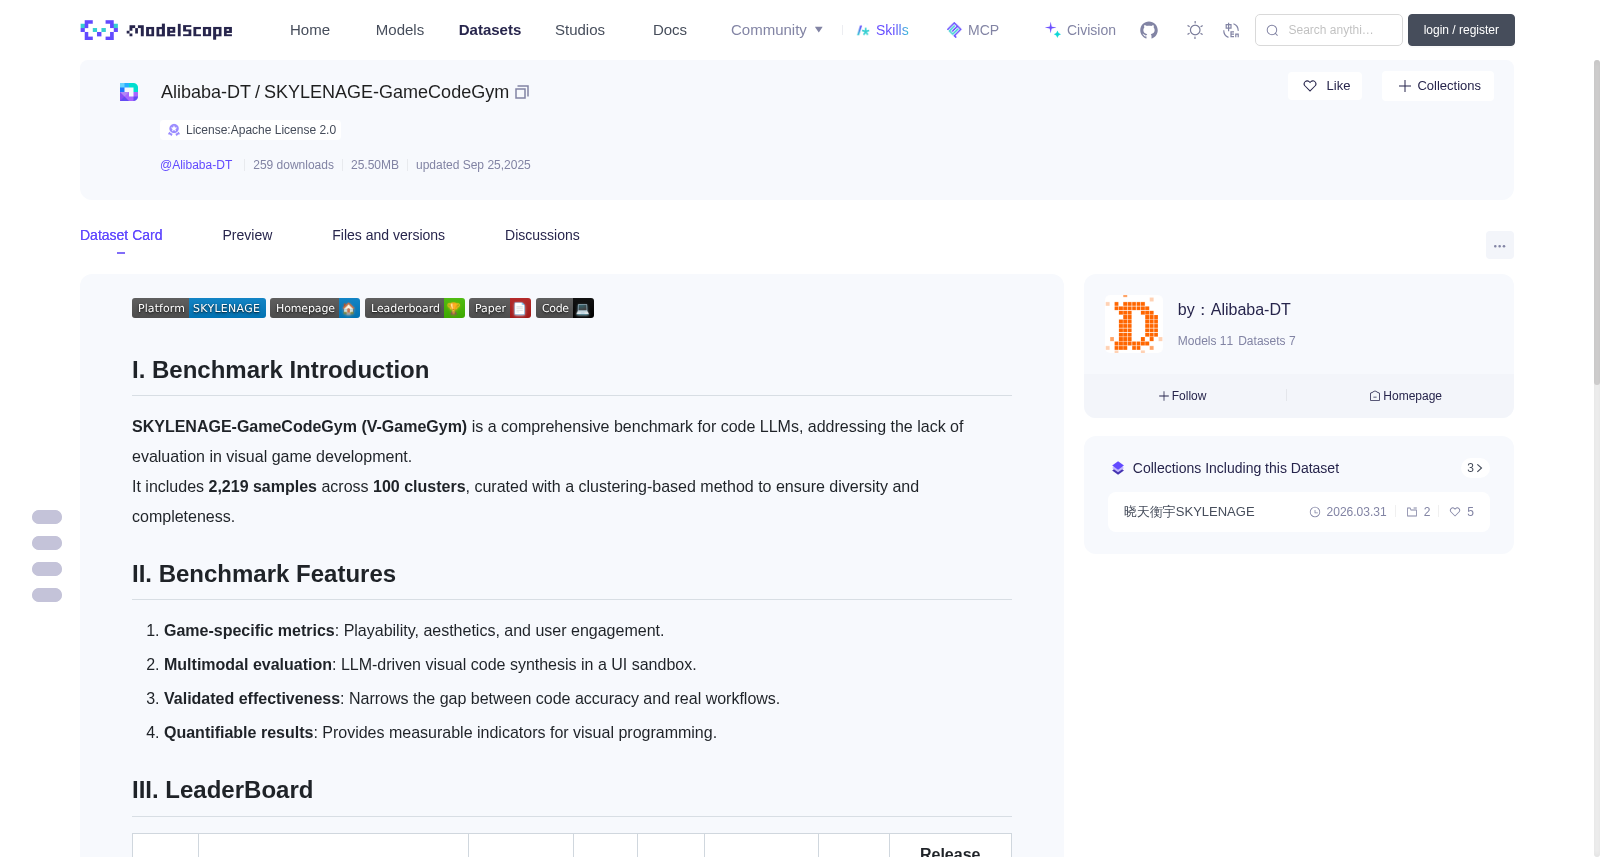Image resolution: width=1600 pixels, height=857 pixels.
Task: Jump to first section via outline marker
Action: click(47, 517)
